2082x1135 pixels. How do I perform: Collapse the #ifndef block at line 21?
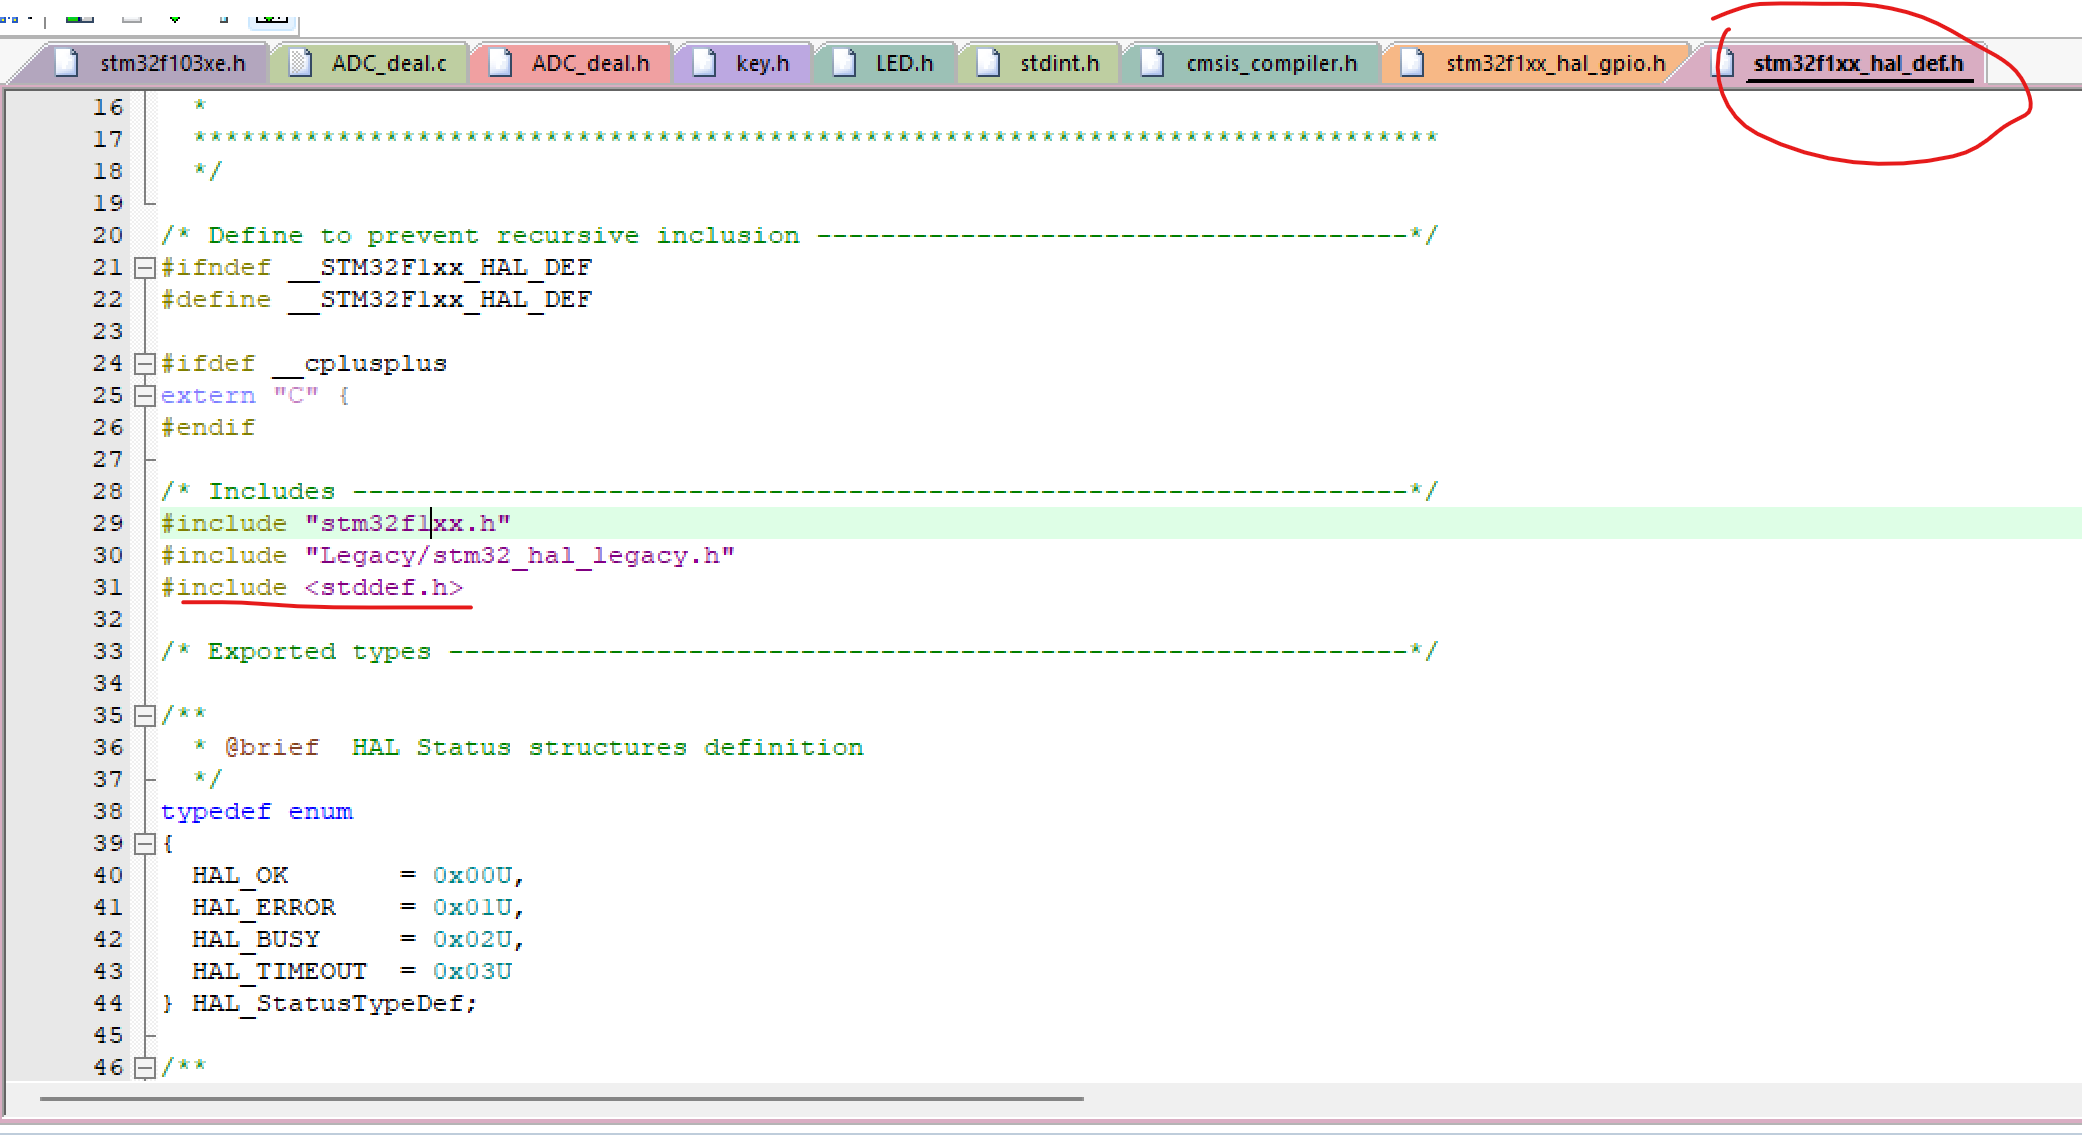(x=145, y=268)
